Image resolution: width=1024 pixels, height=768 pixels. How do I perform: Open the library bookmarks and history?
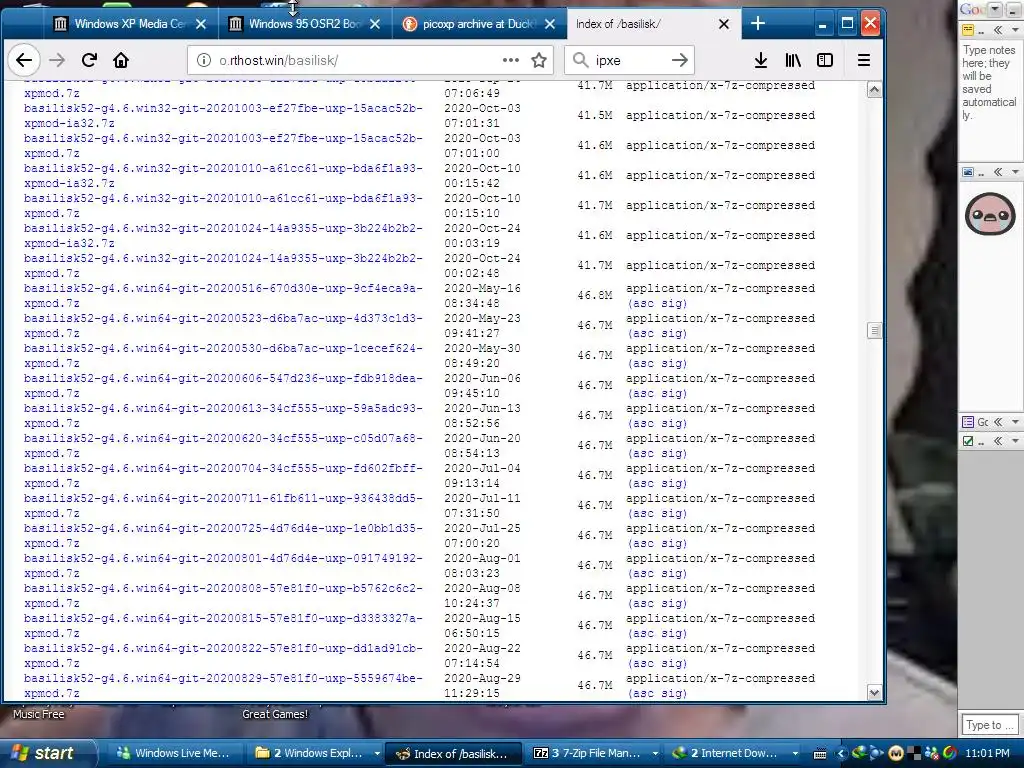tap(793, 60)
